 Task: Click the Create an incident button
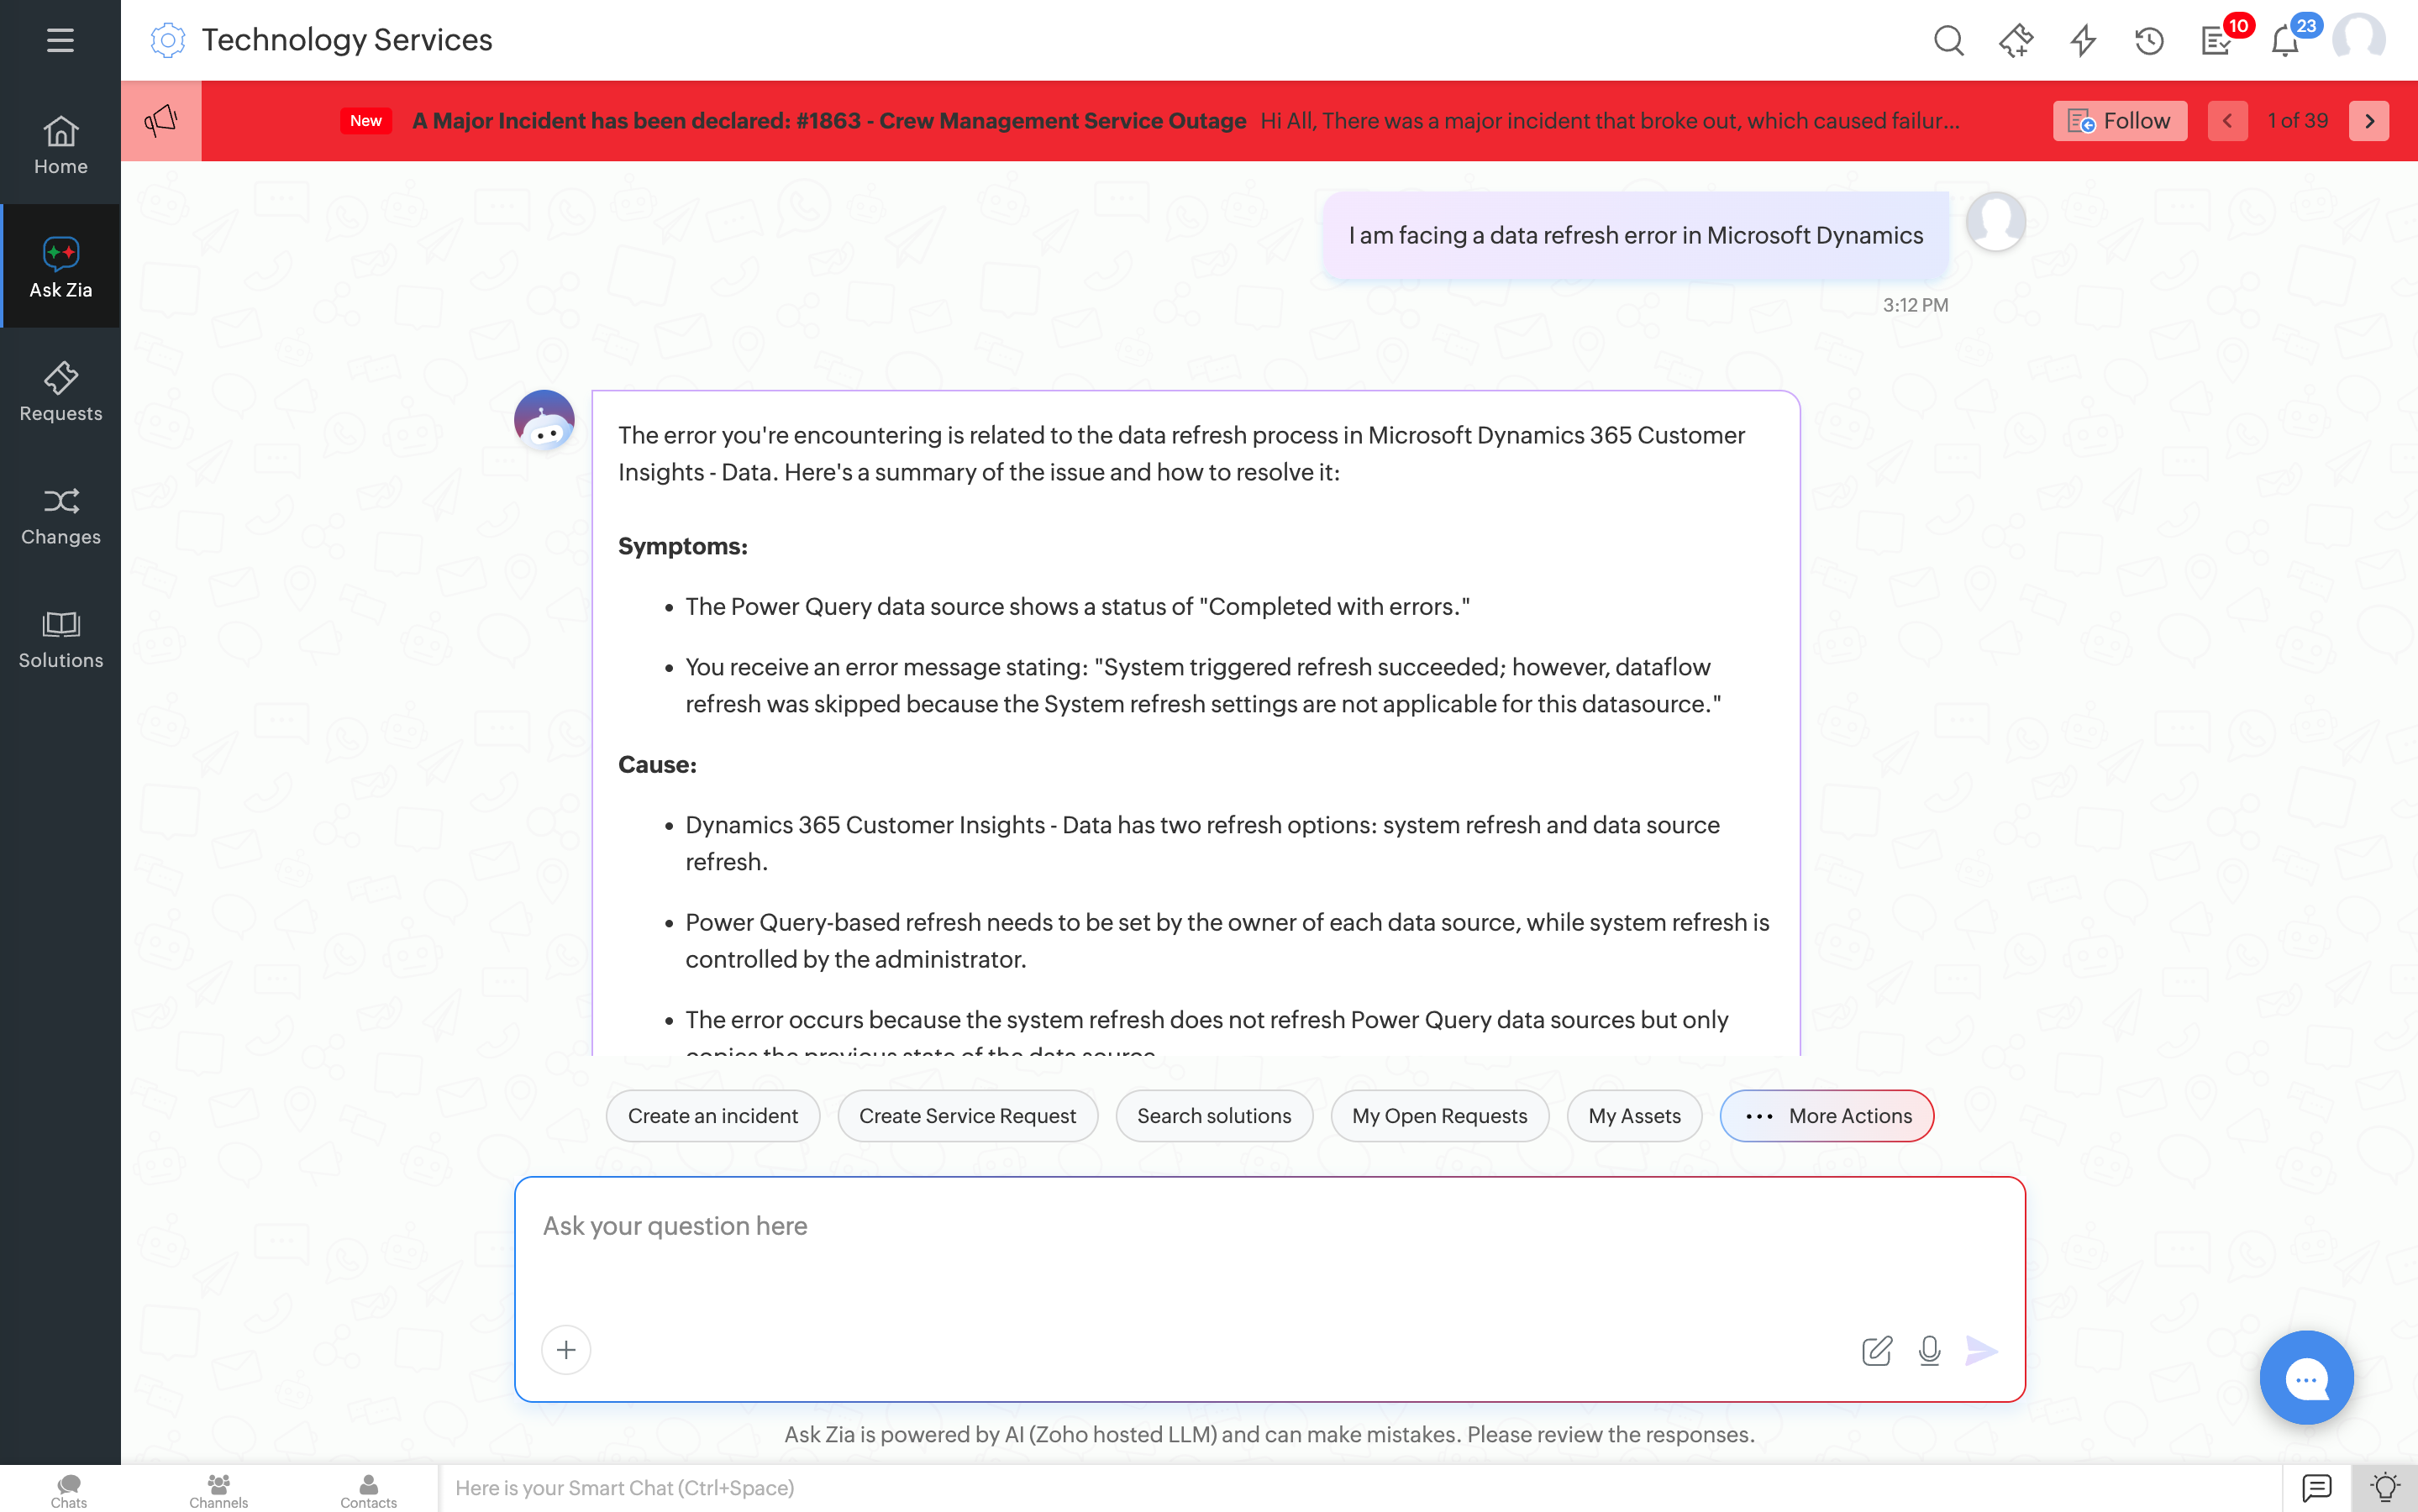(x=712, y=1115)
